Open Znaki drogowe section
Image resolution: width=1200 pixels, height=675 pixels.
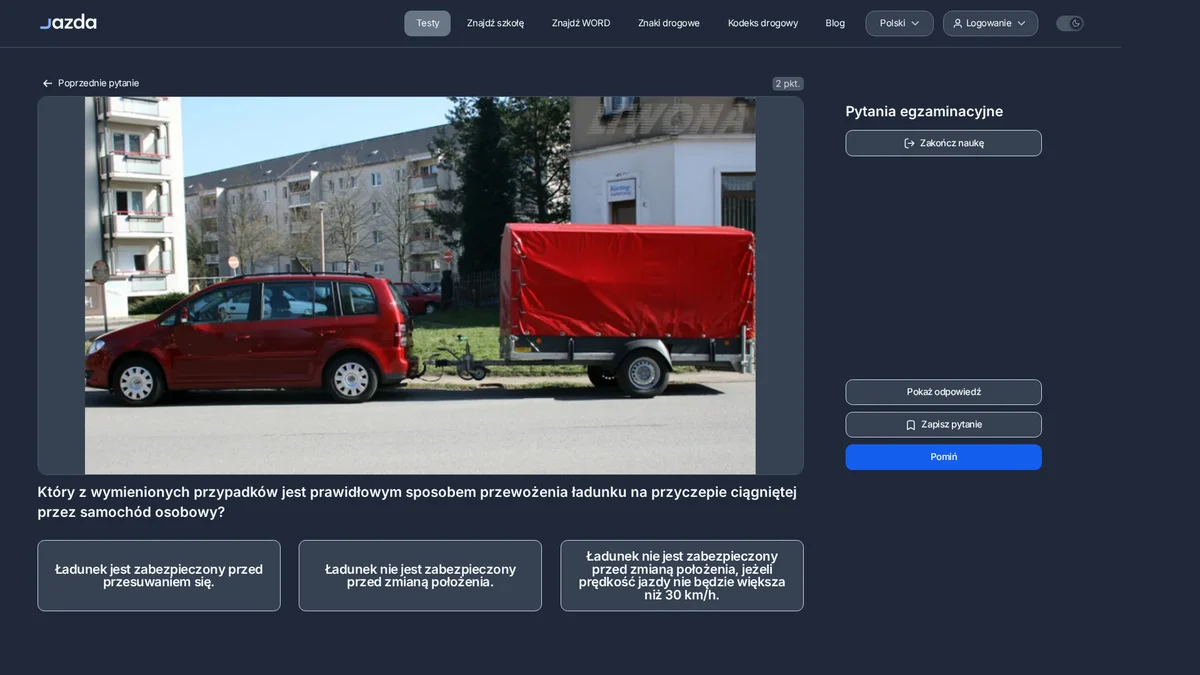(669, 23)
